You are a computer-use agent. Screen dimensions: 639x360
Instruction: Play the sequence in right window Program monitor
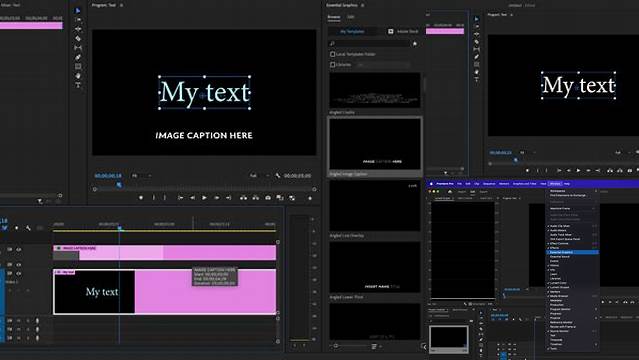point(578,170)
